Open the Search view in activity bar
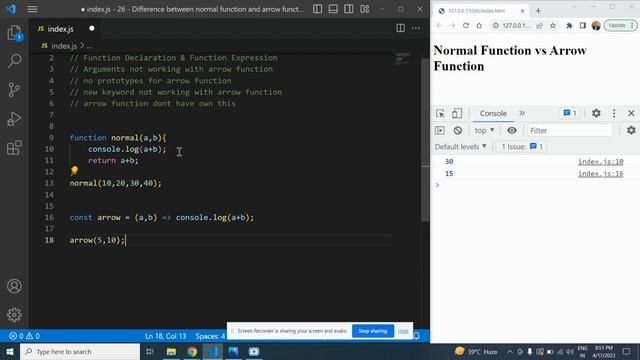The height and width of the screenshot is (360, 640). click(x=14, y=61)
